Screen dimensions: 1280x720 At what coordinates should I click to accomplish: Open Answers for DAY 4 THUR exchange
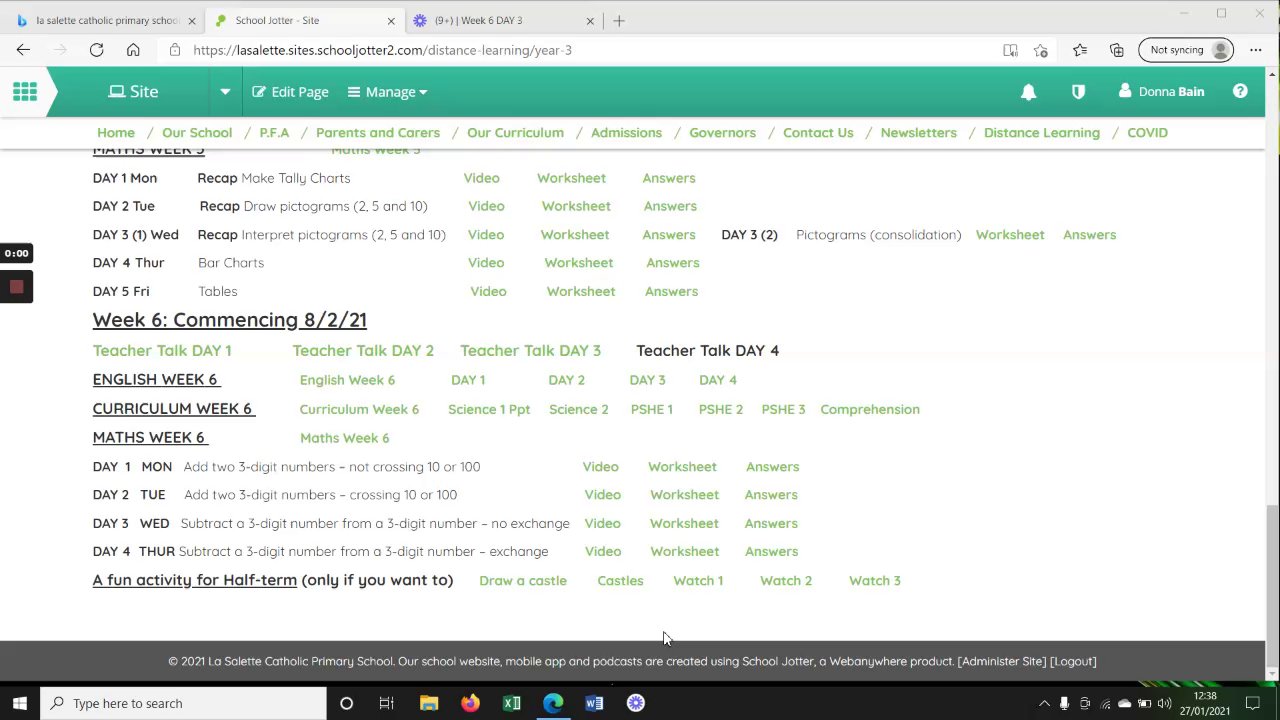coord(771,552)
